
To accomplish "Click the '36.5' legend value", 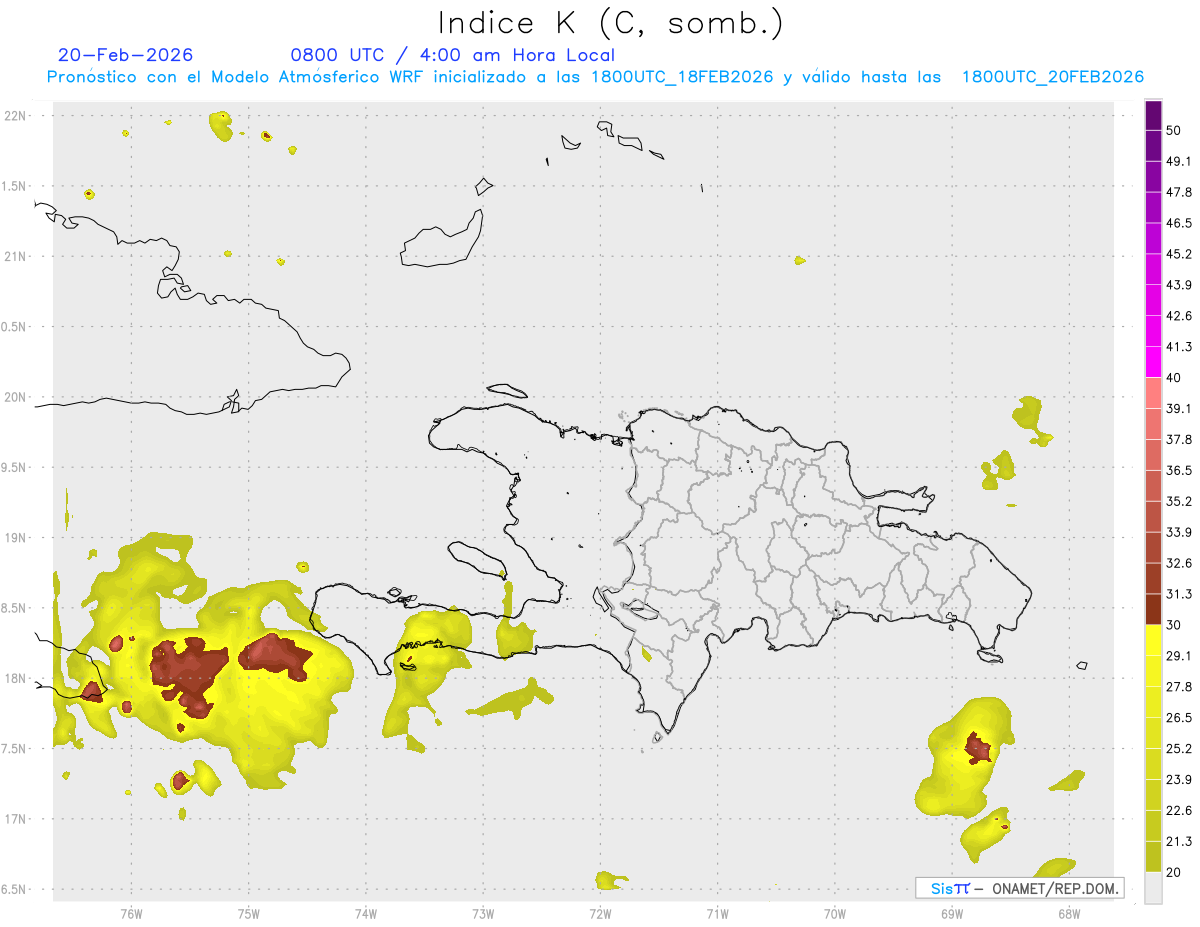I will click(x=1179, y=470).
